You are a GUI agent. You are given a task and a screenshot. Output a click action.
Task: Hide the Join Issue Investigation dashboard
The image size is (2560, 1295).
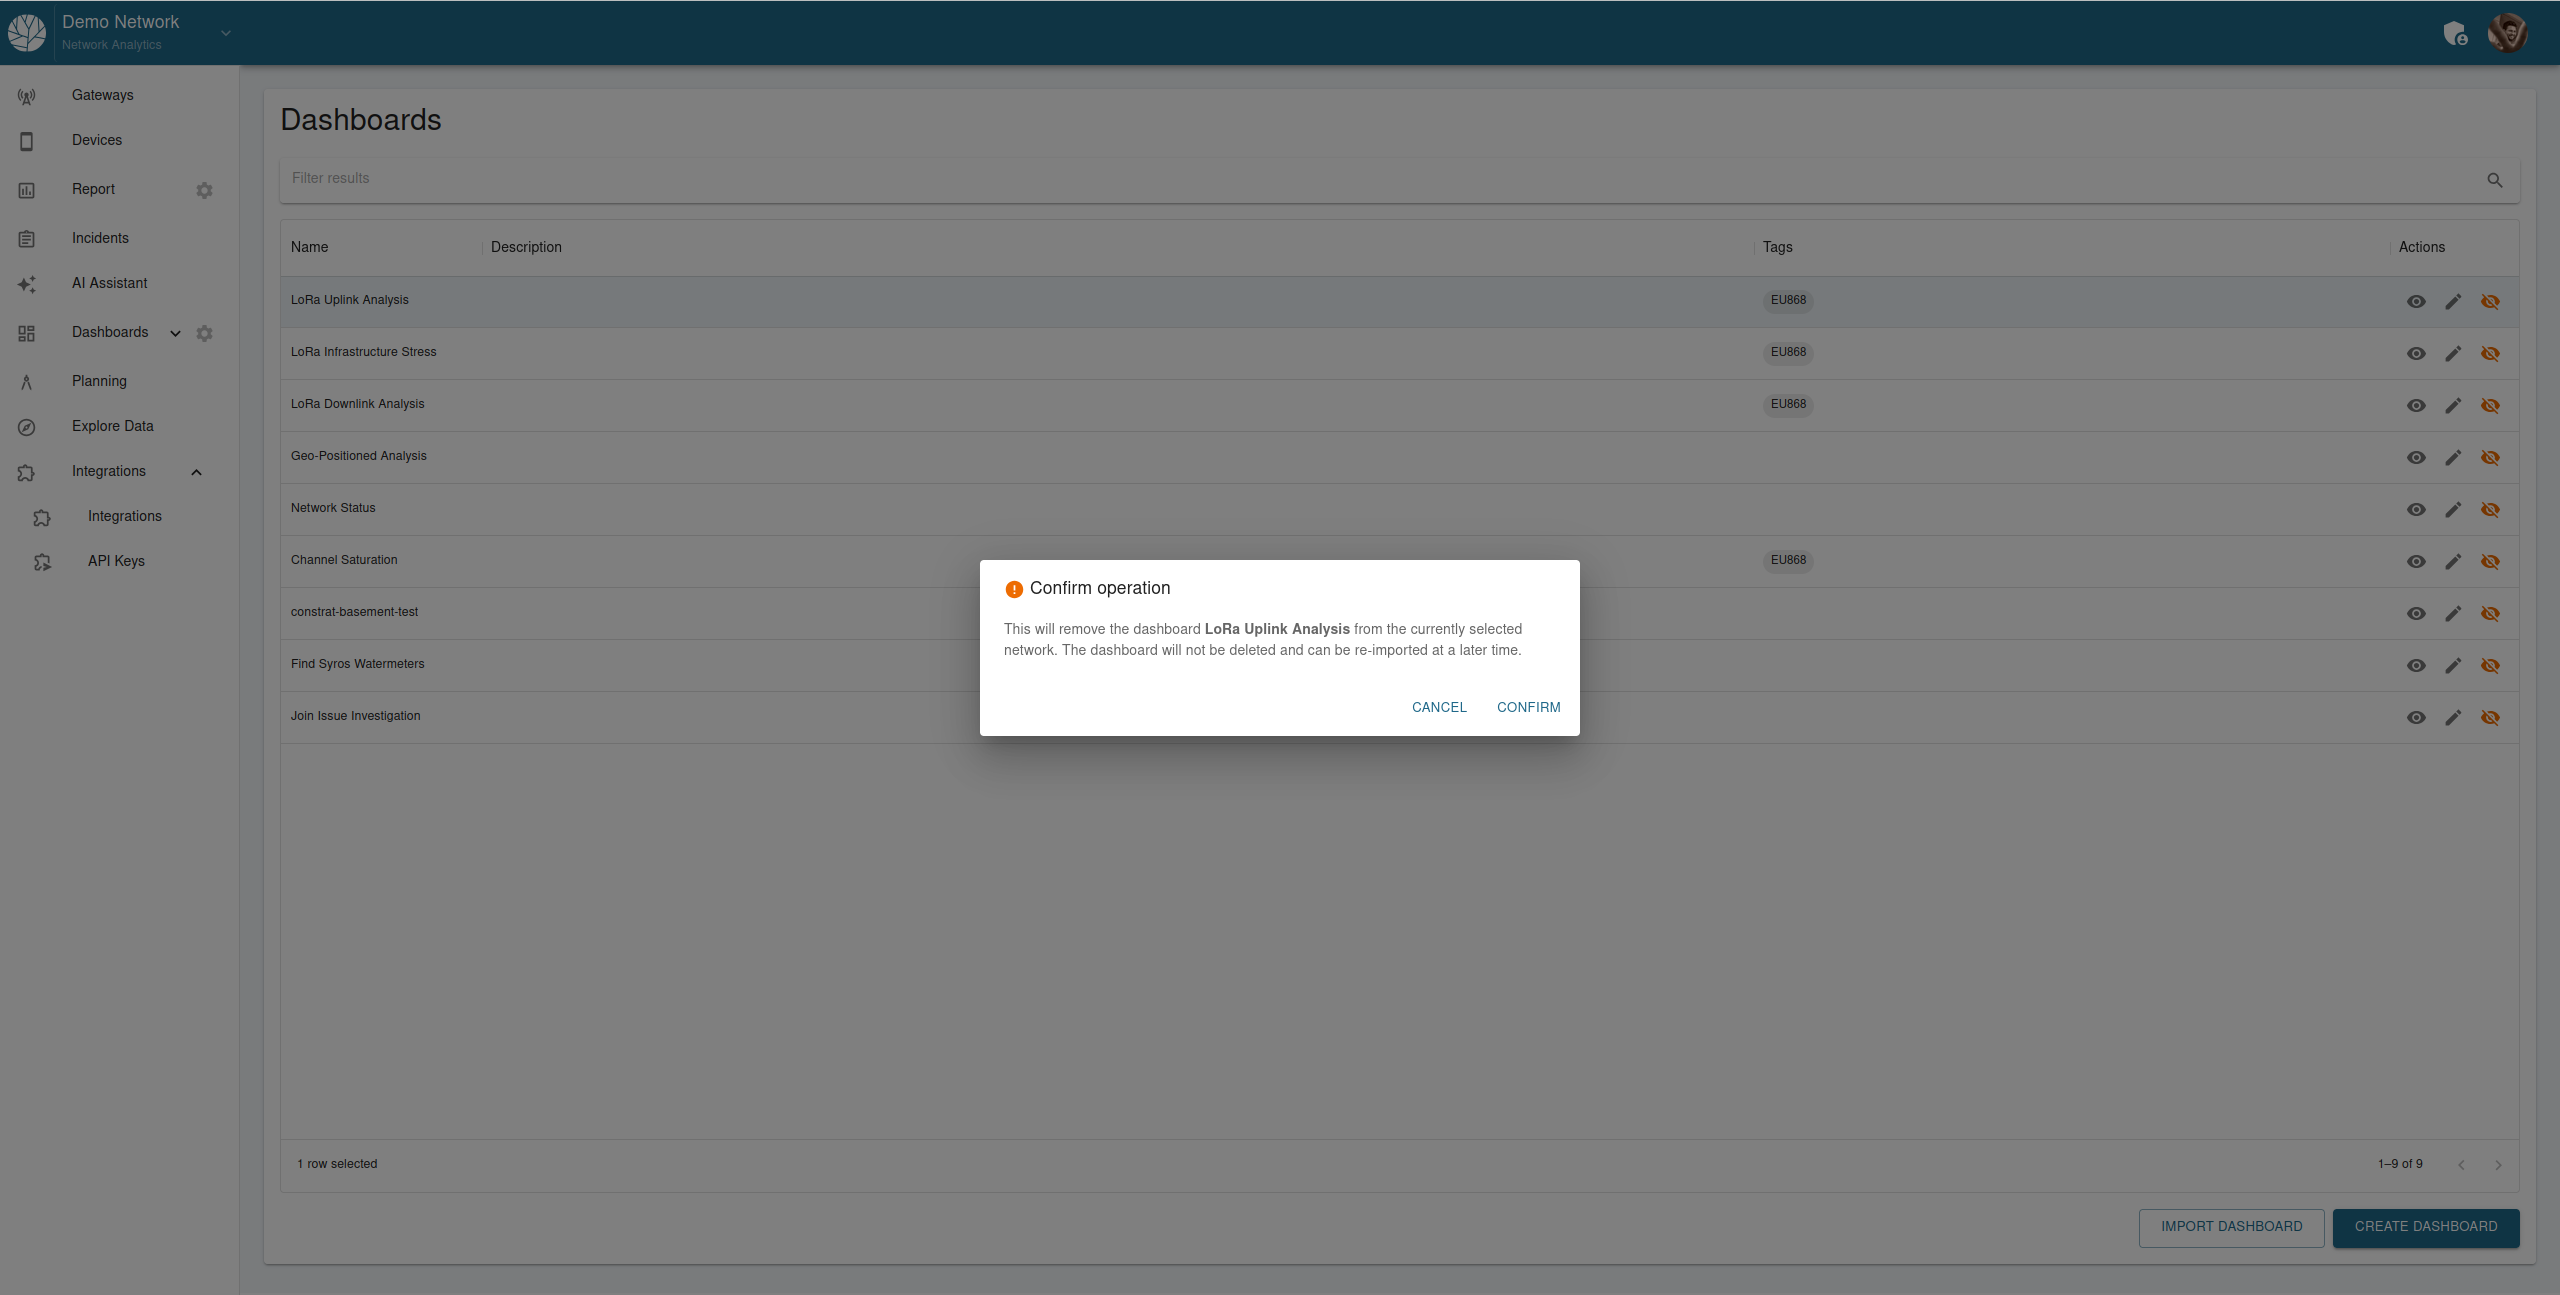[x=2490, y=717]
